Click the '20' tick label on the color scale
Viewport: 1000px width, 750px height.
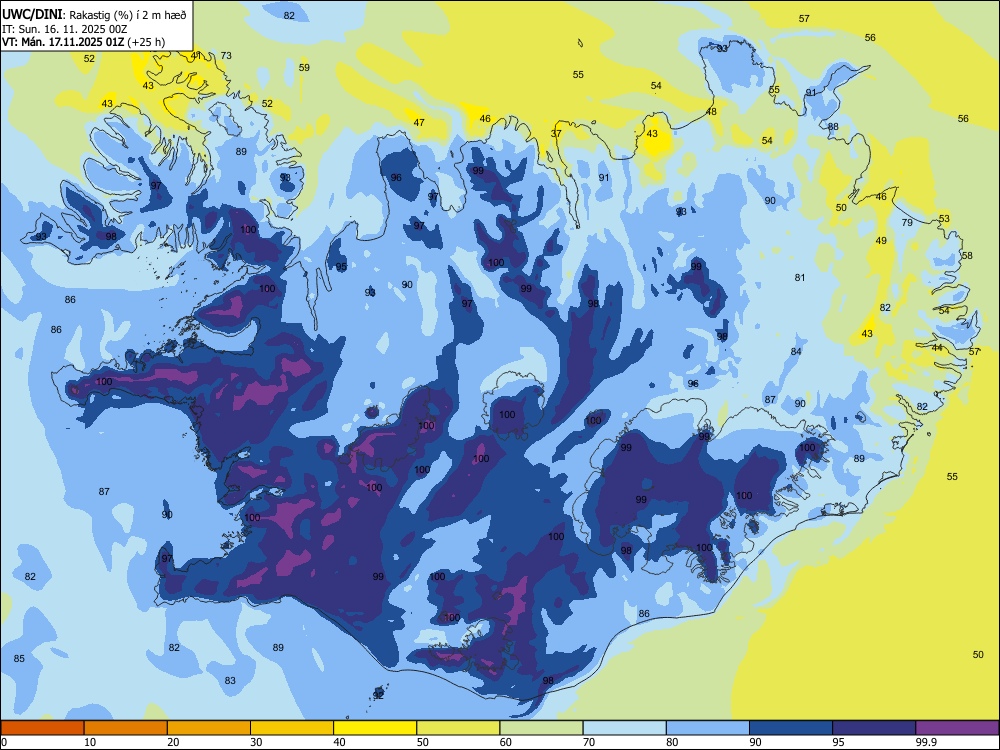click(173, 742)
